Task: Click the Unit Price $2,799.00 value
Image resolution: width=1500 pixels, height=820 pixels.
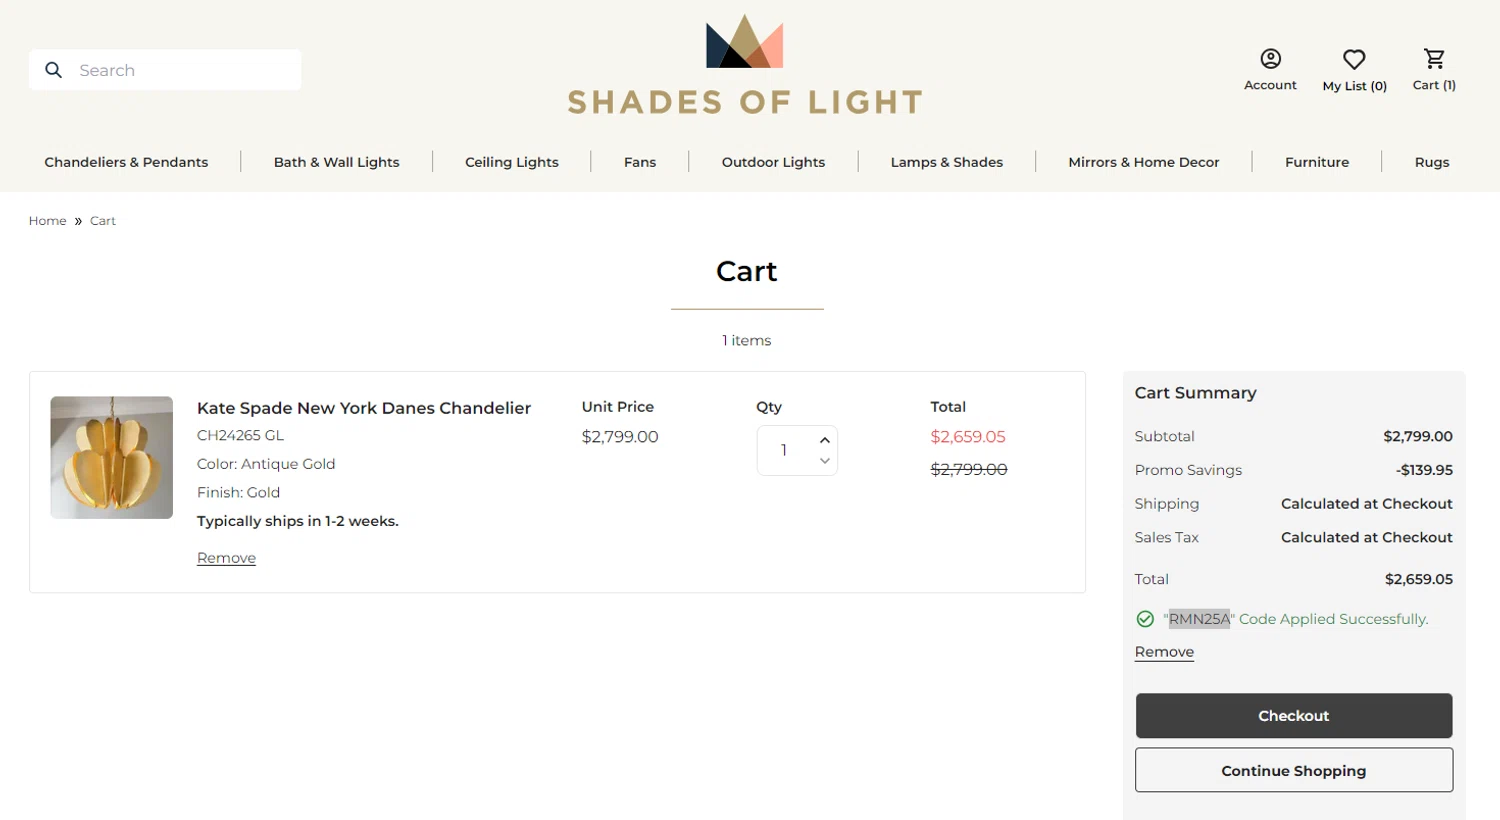Action: pyautogui.click(x=620, y=437)
